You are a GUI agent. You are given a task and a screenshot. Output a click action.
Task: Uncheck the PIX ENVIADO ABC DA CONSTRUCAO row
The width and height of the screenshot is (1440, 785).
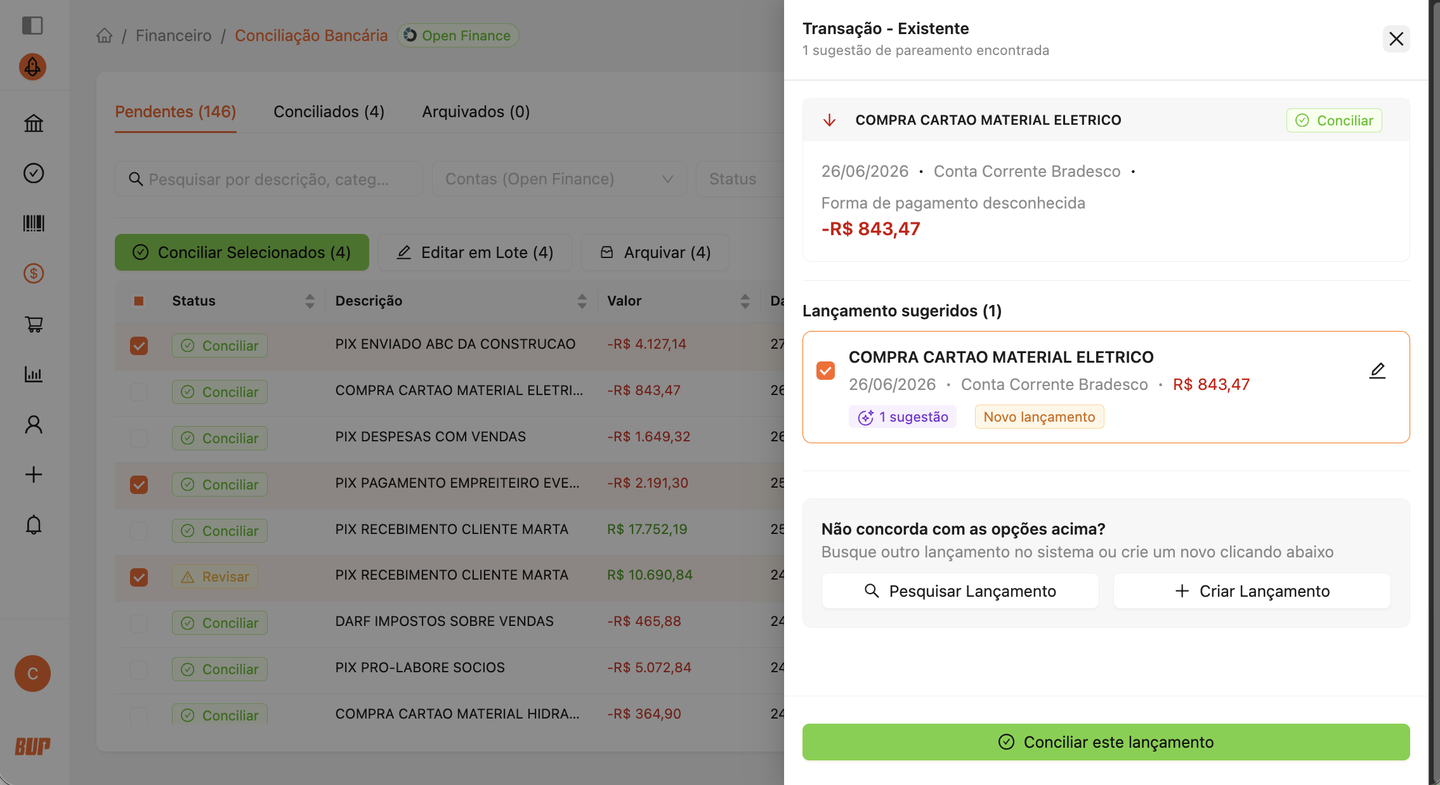pyautogui.click(x=139, y=346)
